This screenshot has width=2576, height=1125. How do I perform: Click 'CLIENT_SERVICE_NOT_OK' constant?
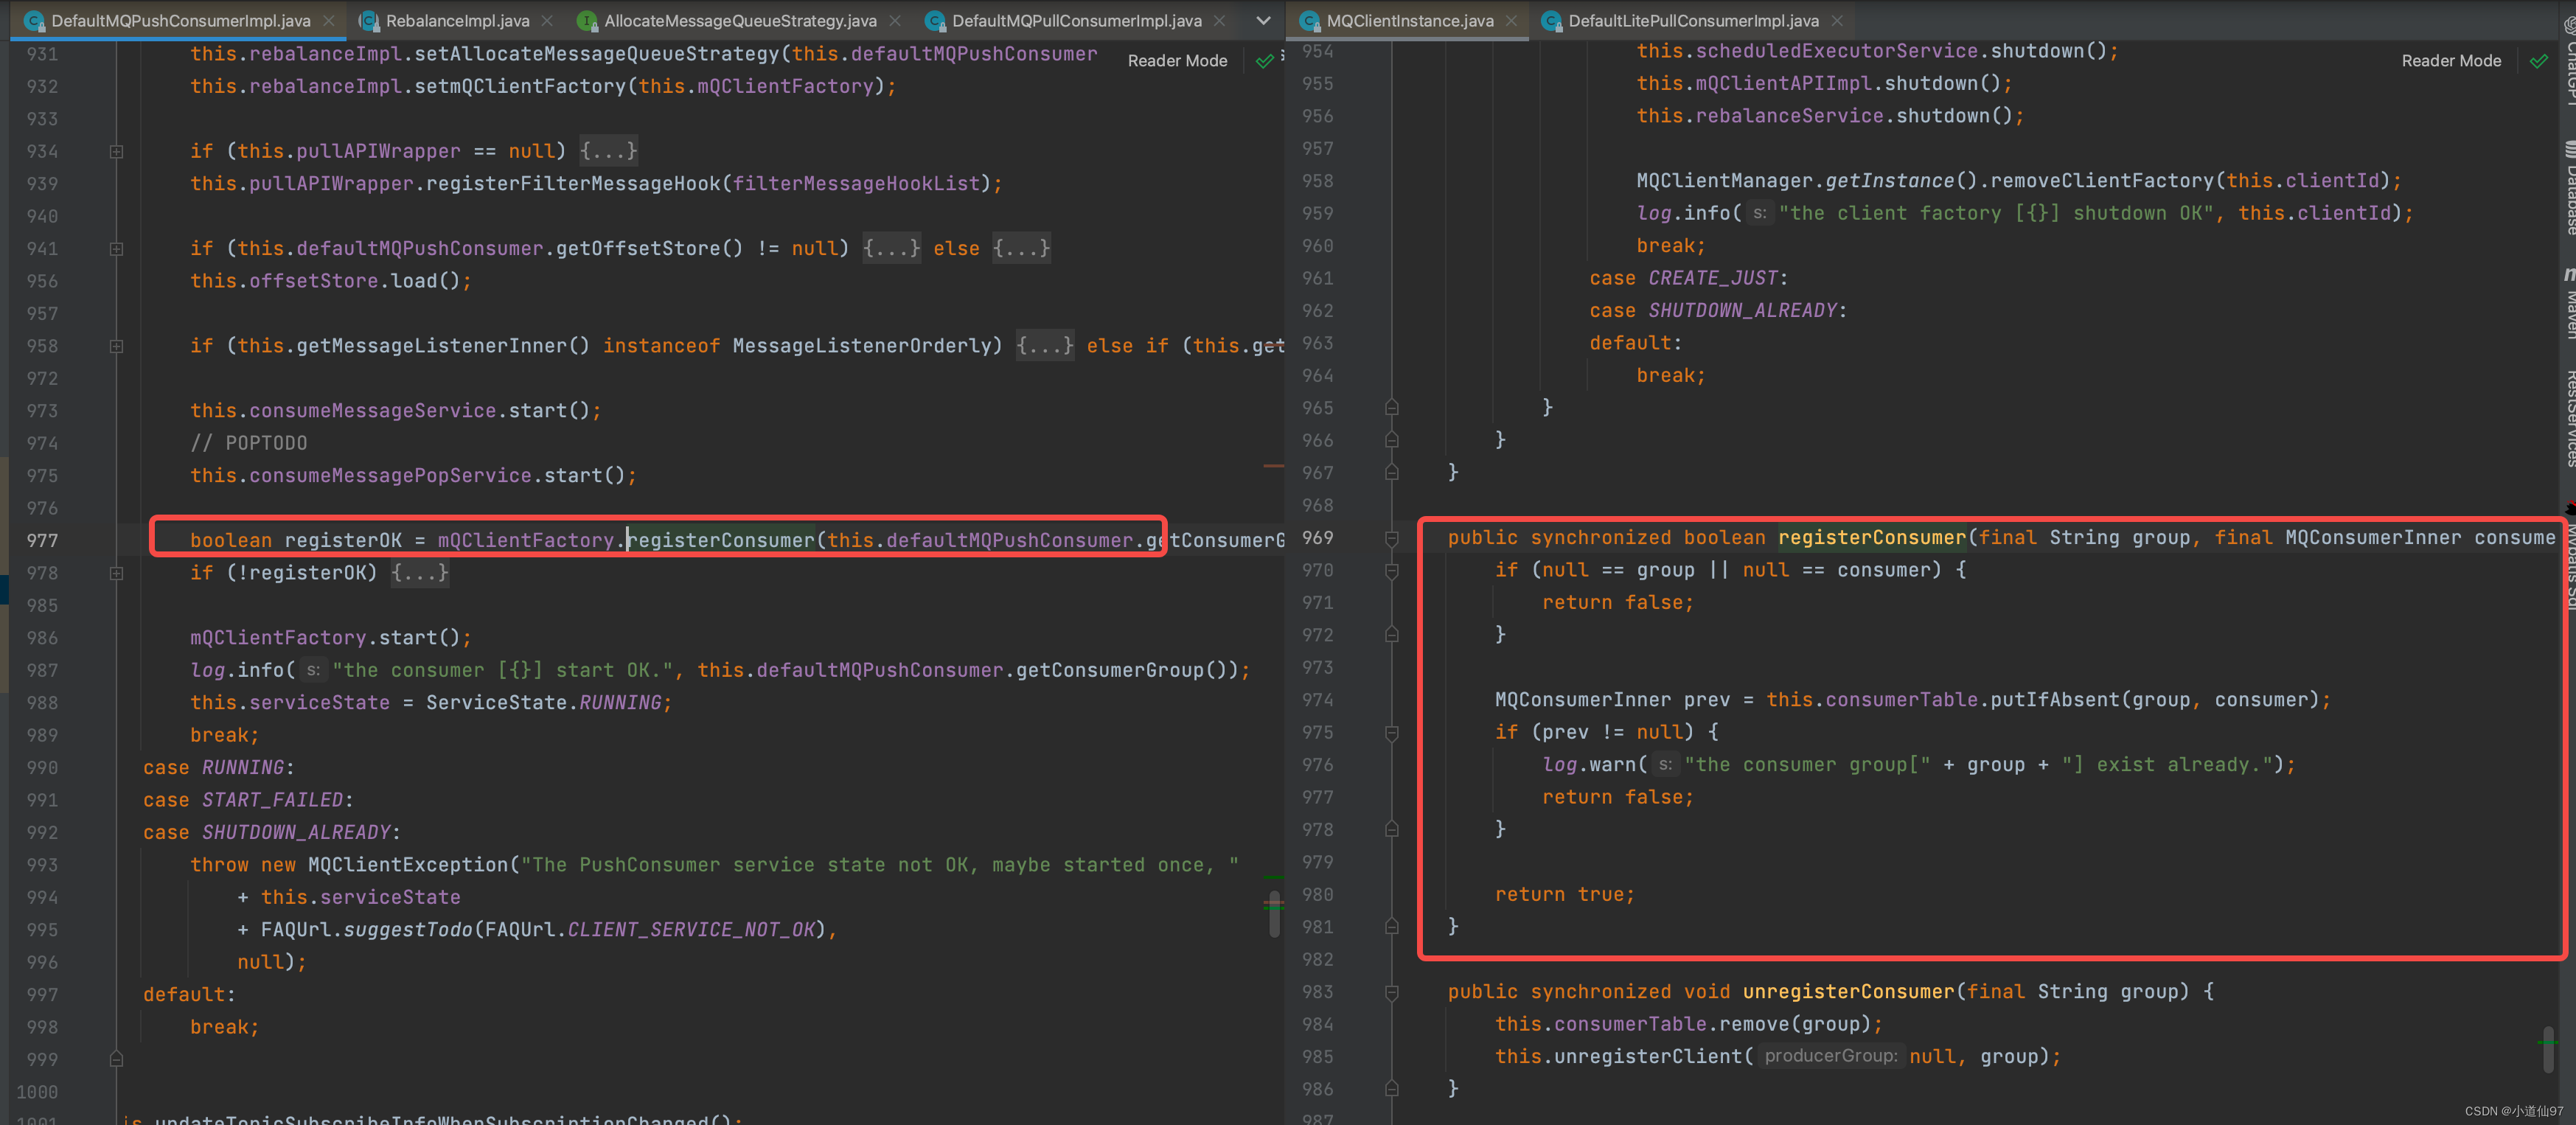click(691, 930)
